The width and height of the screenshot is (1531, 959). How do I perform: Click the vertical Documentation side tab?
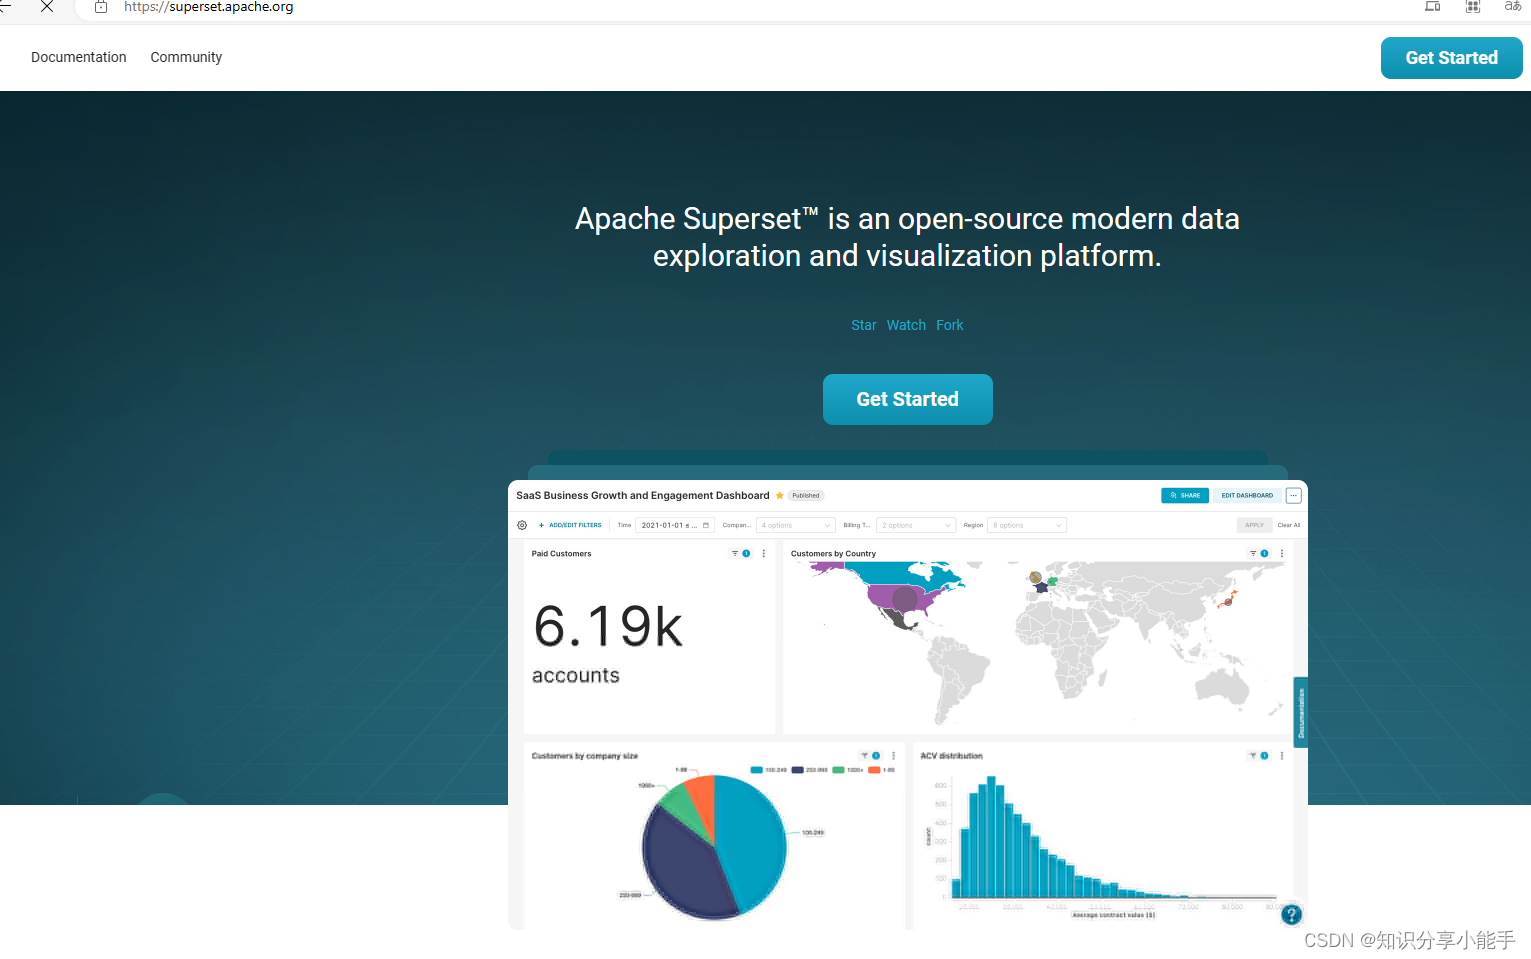click(x=1301, y=713)
